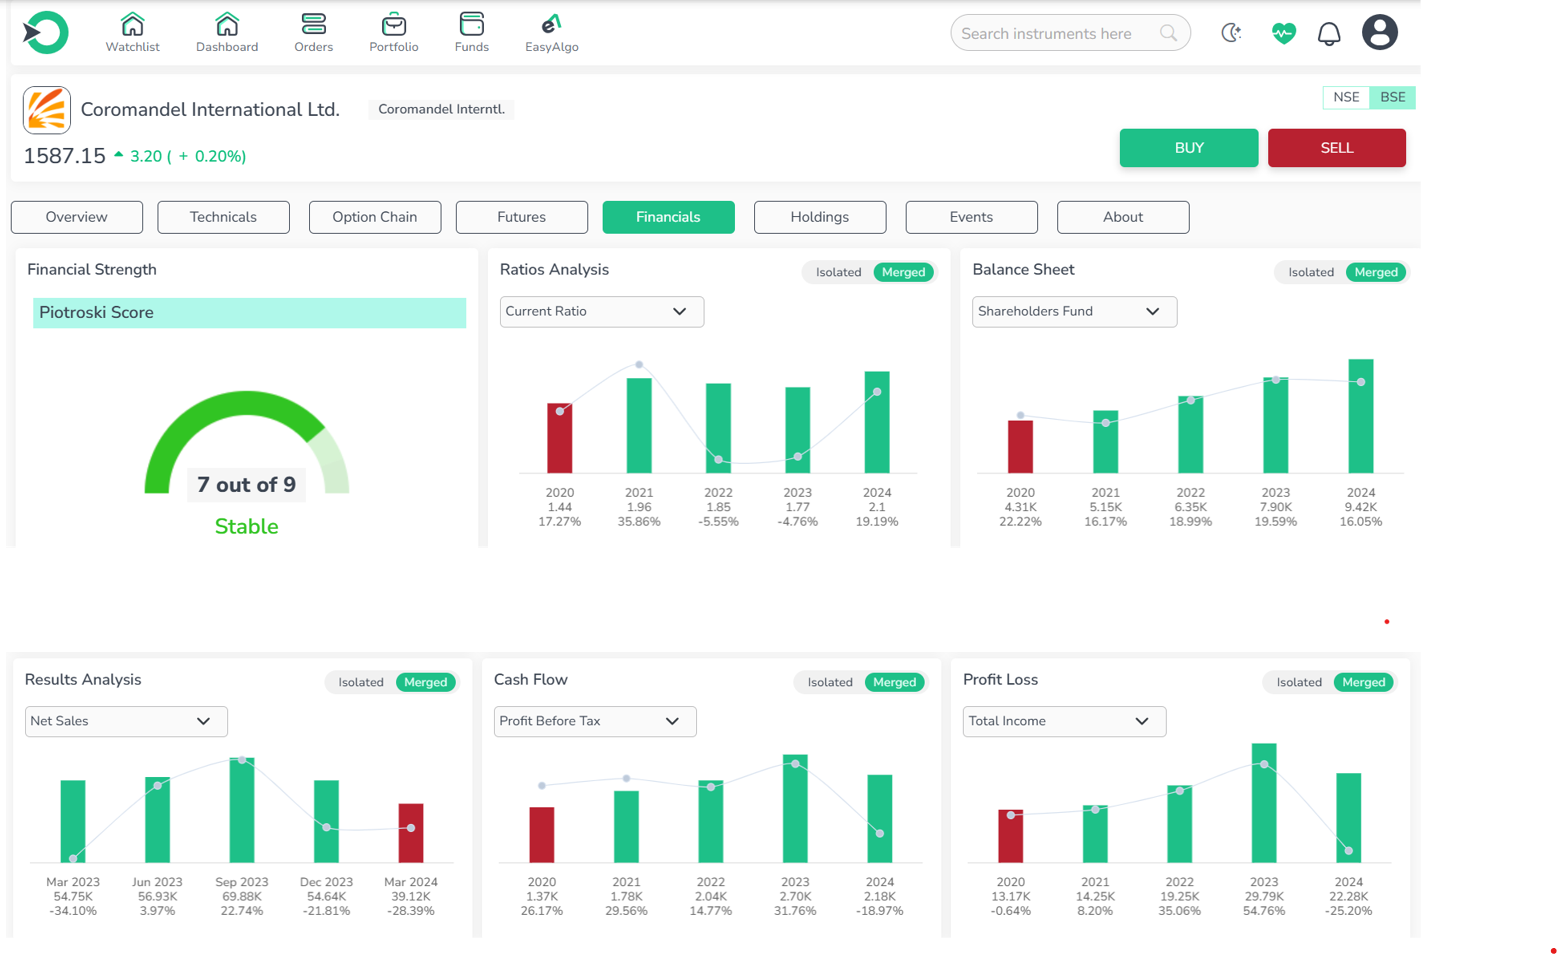The image size is (1558, 955).
Task: Click the Piotroski Score header
Action: tap(249, 313)
